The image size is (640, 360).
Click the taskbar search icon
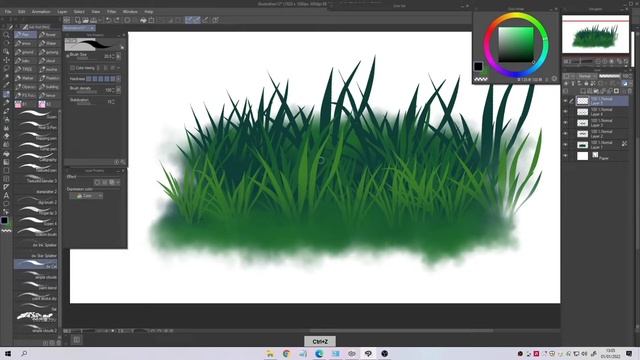point(24,353)
